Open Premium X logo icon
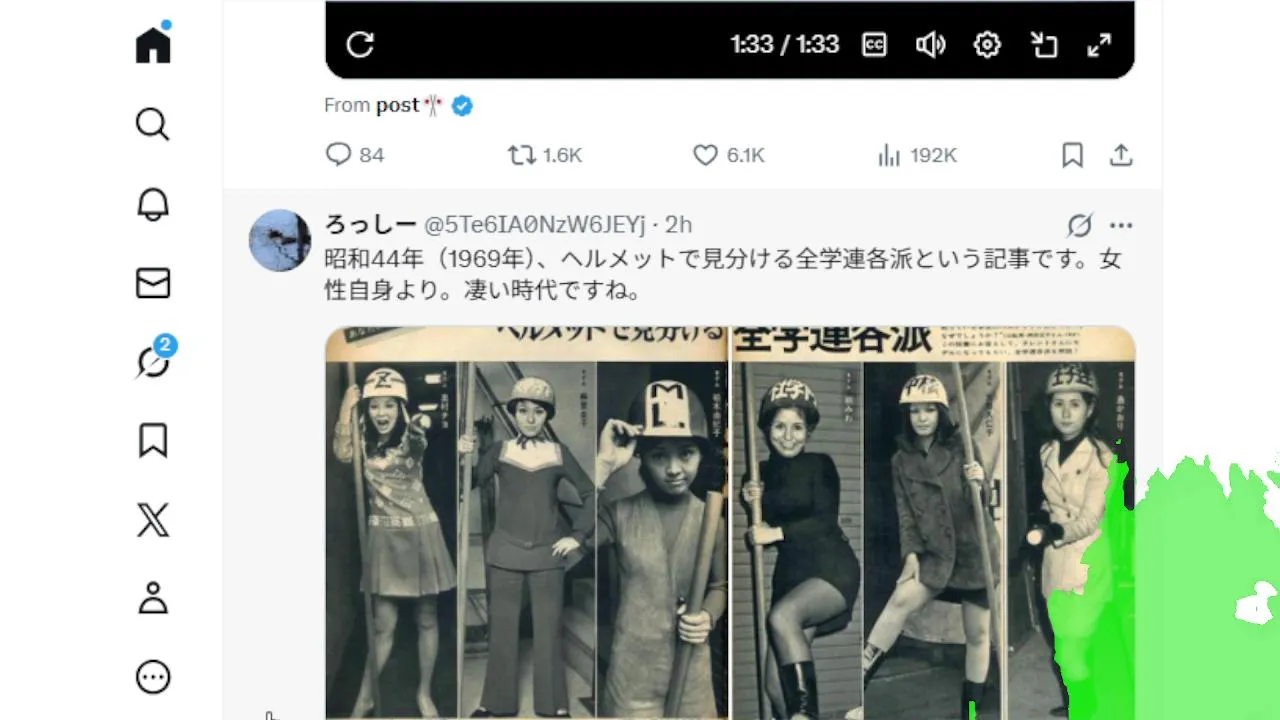 point(153,520)
